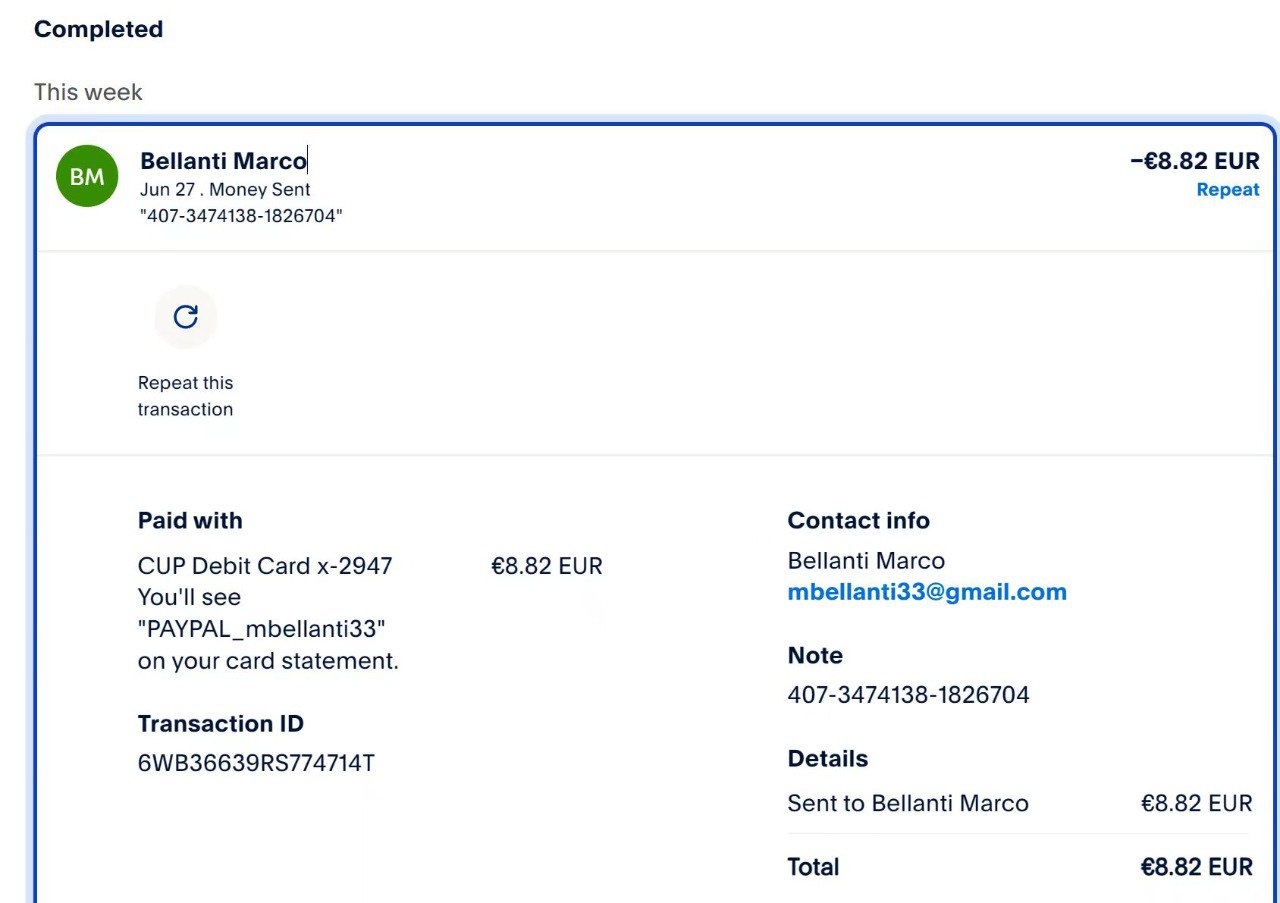Click the PAYPAL_mbellanti33 statement descriptor
This screenshot has height=903, width=1280.
tap(262, 629)
